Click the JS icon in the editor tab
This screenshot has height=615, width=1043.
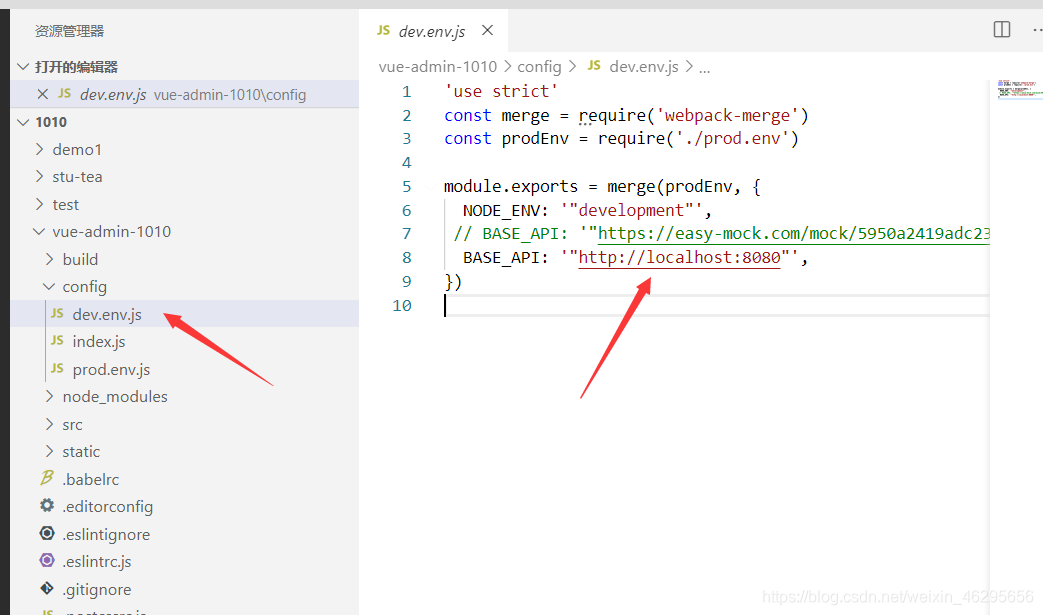click(x=383, y=30)
